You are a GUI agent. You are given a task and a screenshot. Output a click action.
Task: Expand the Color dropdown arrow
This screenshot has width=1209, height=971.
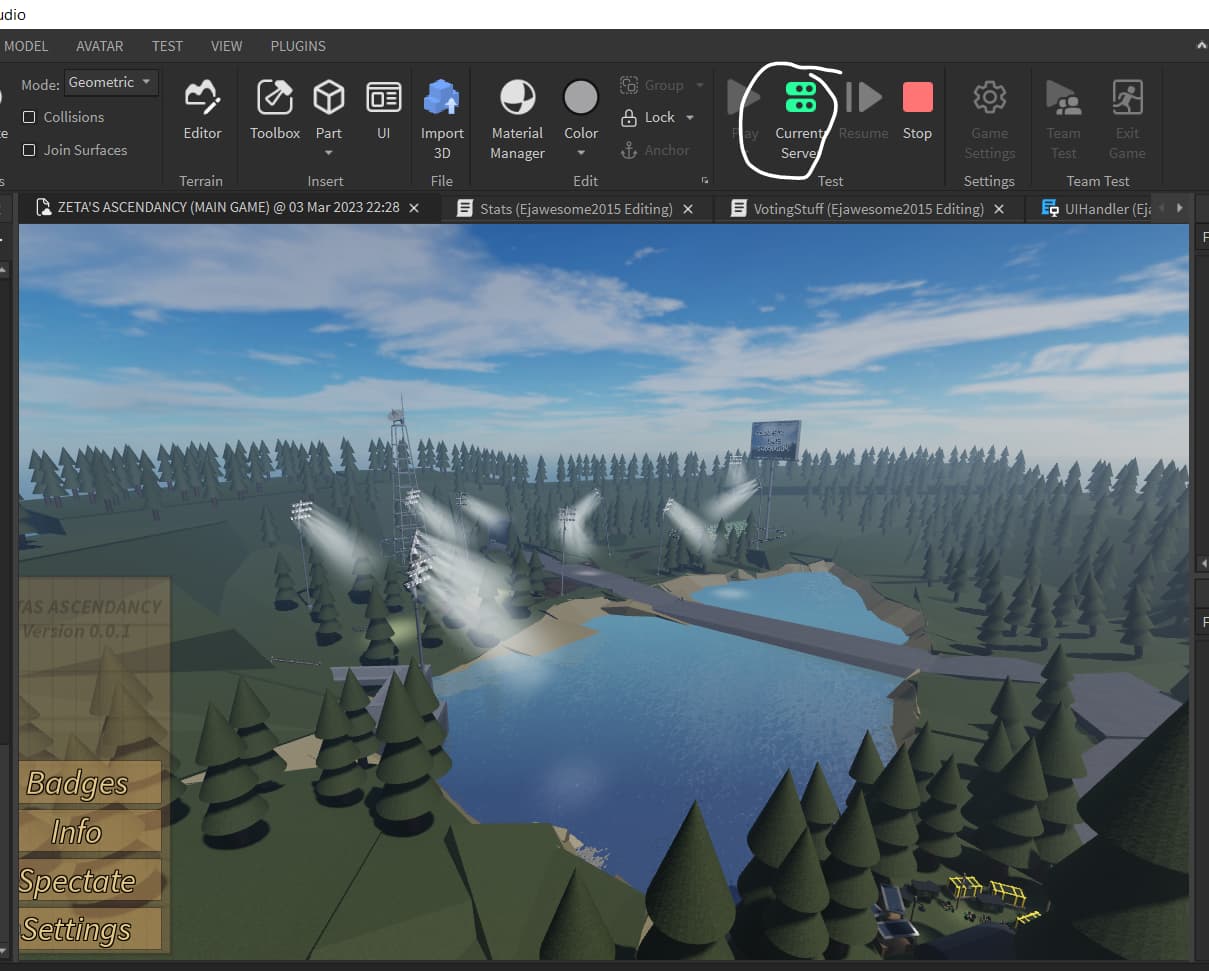pos(581,153)
